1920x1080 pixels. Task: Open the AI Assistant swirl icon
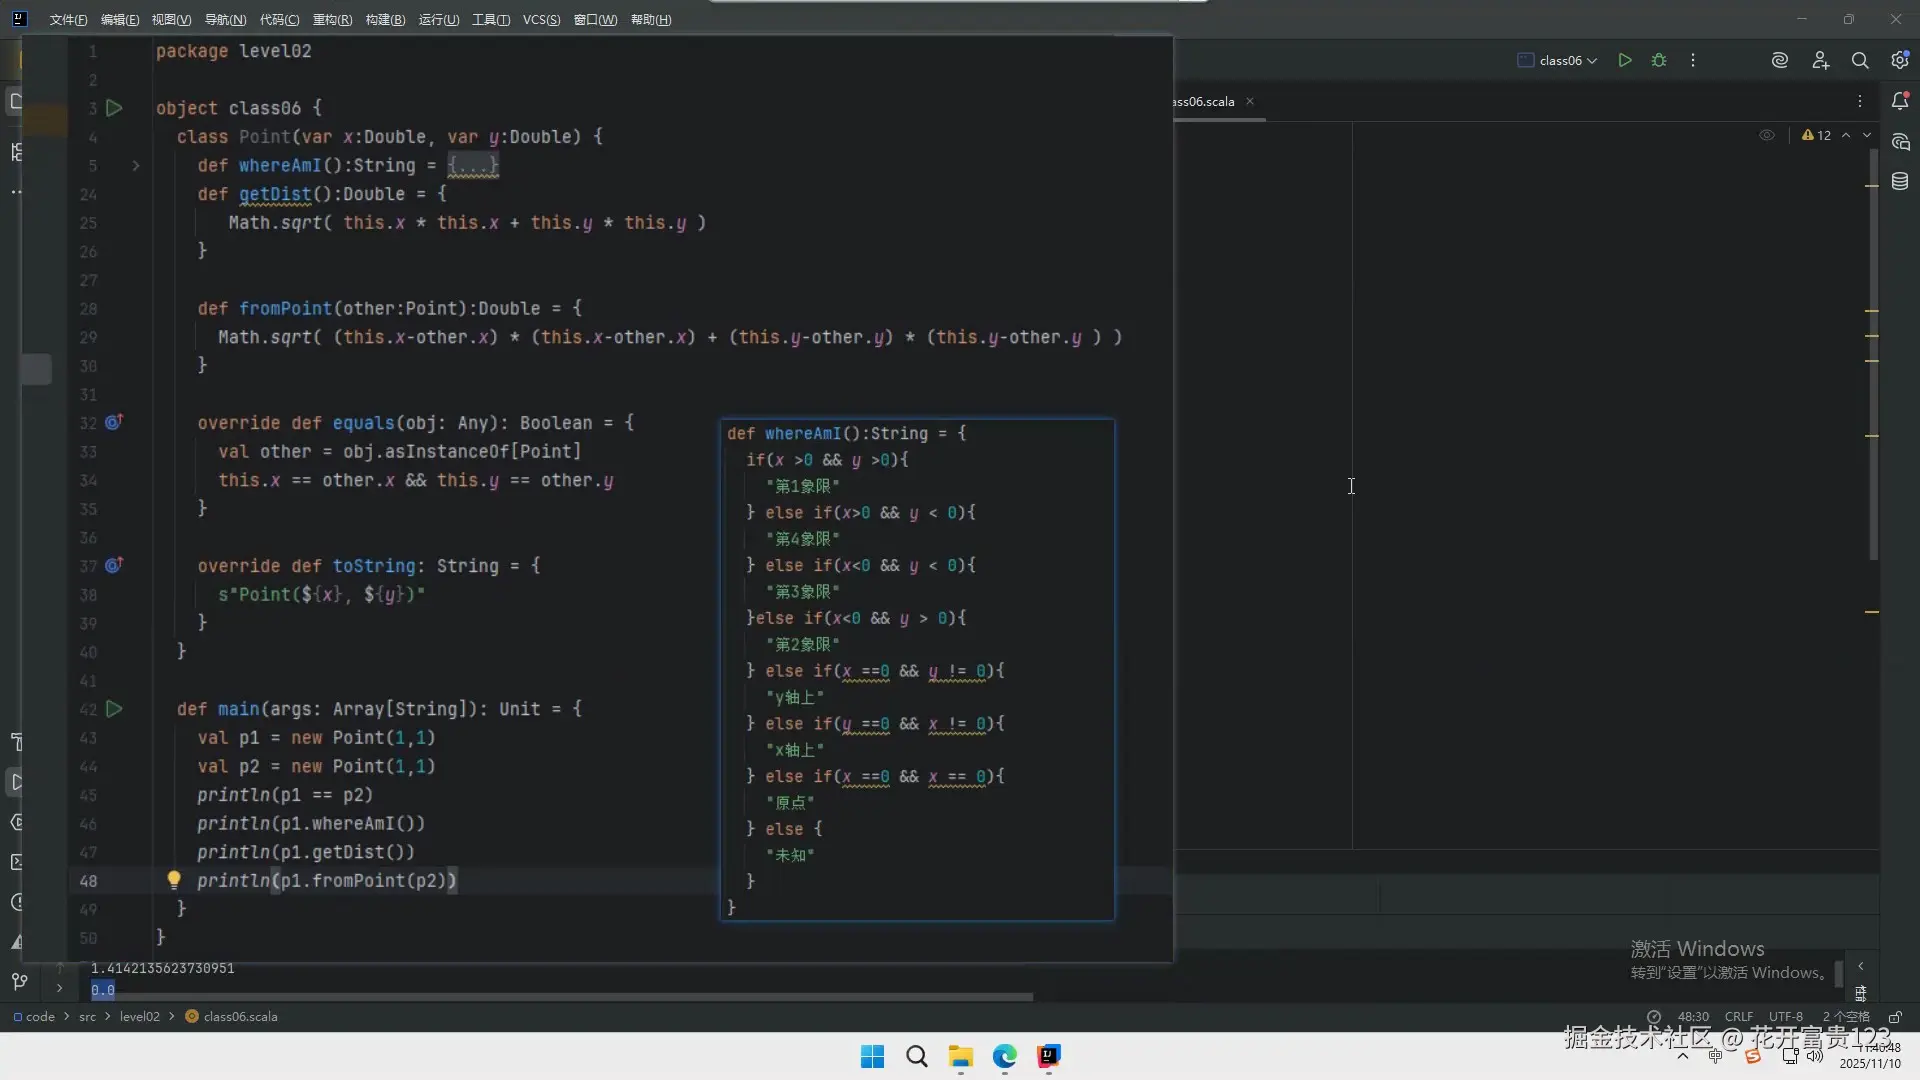[1780, 60]
